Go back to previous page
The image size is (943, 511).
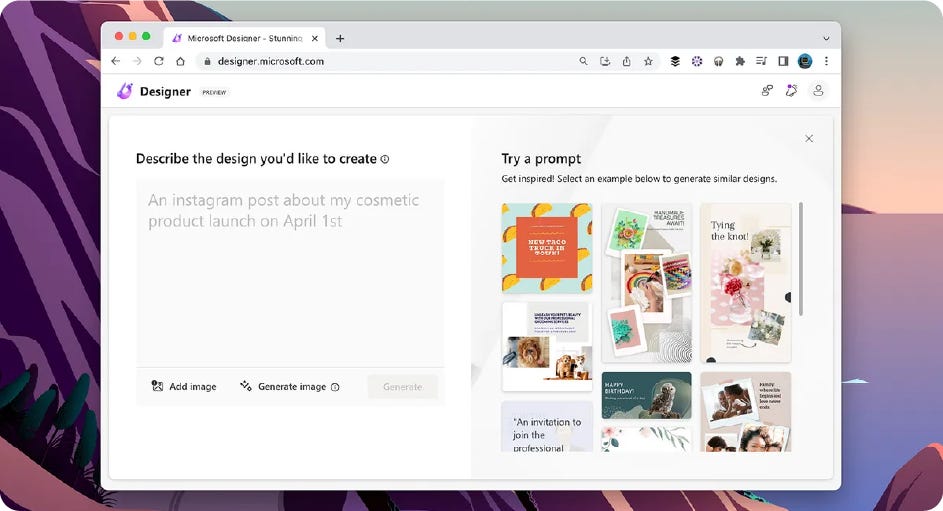(116, 61)
